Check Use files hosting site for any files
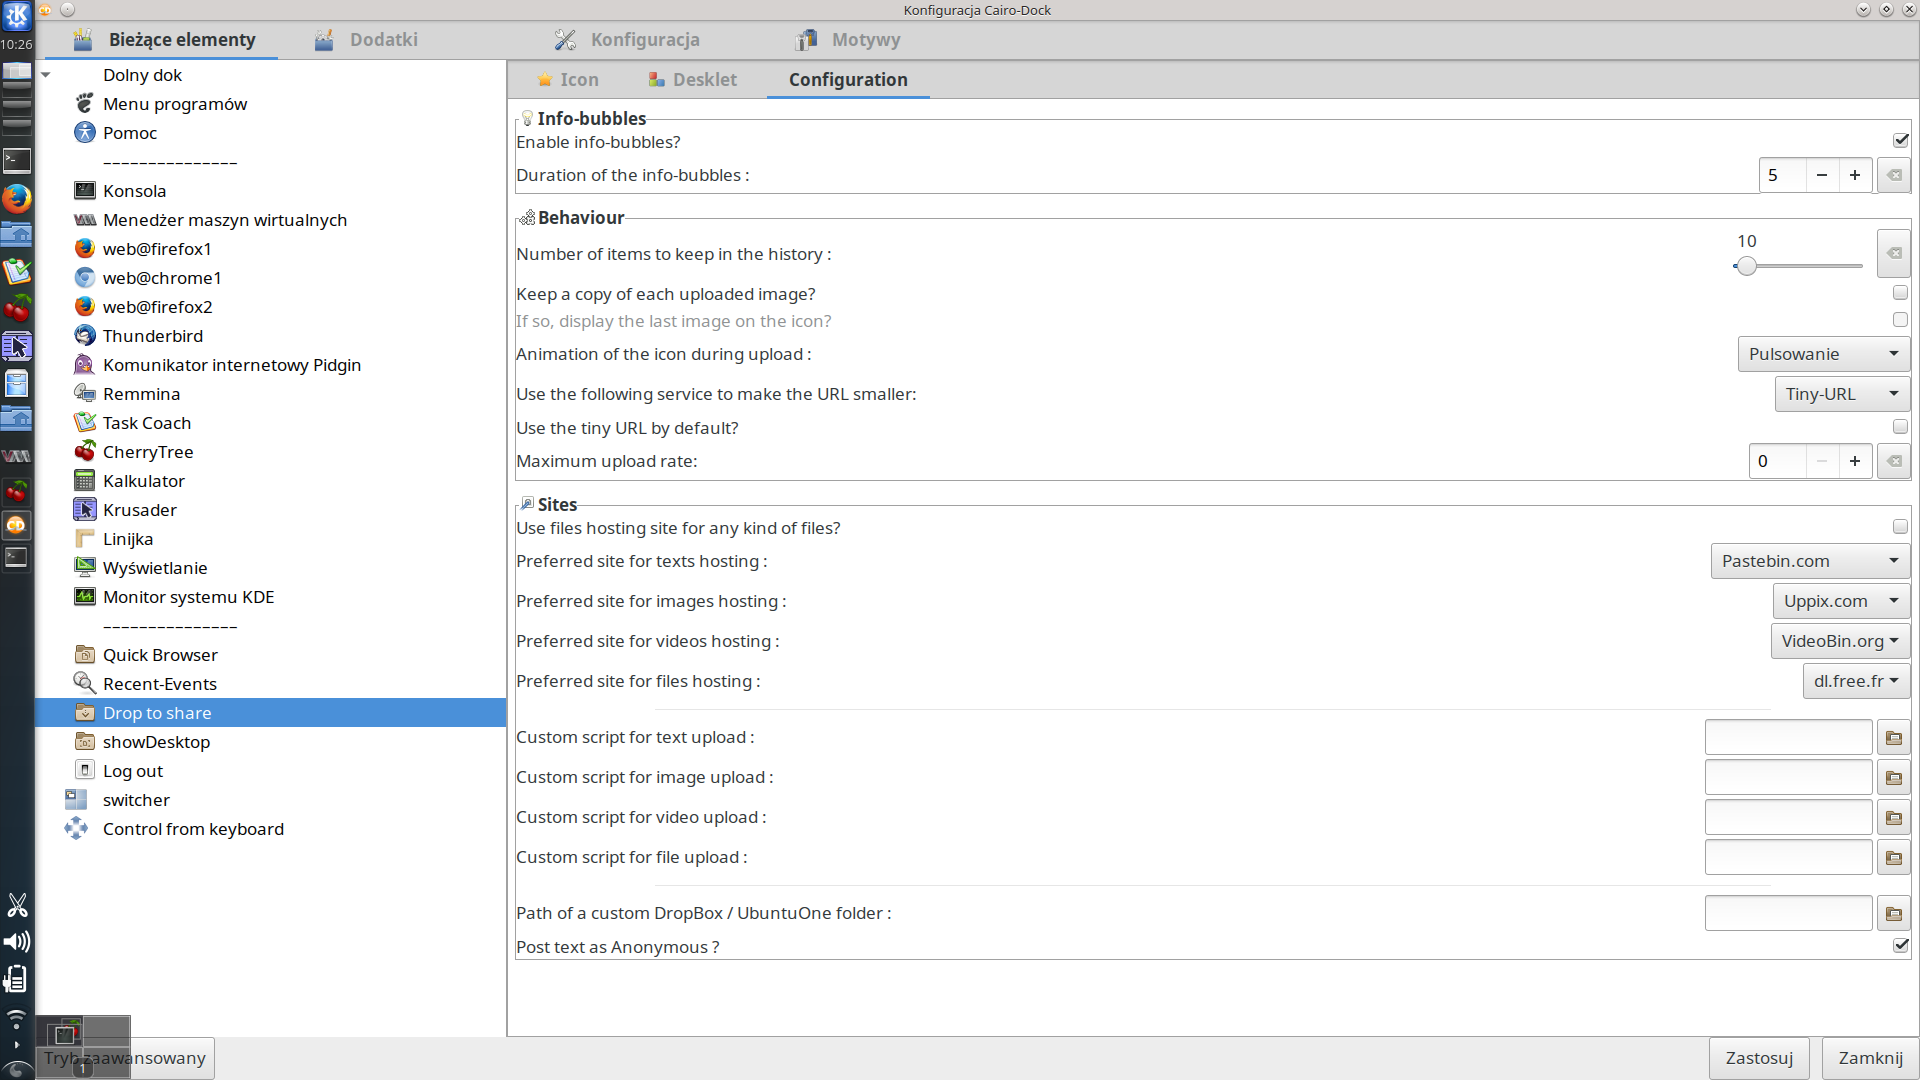This screenshot has width=1920, height=1080. coord(1900,527)
